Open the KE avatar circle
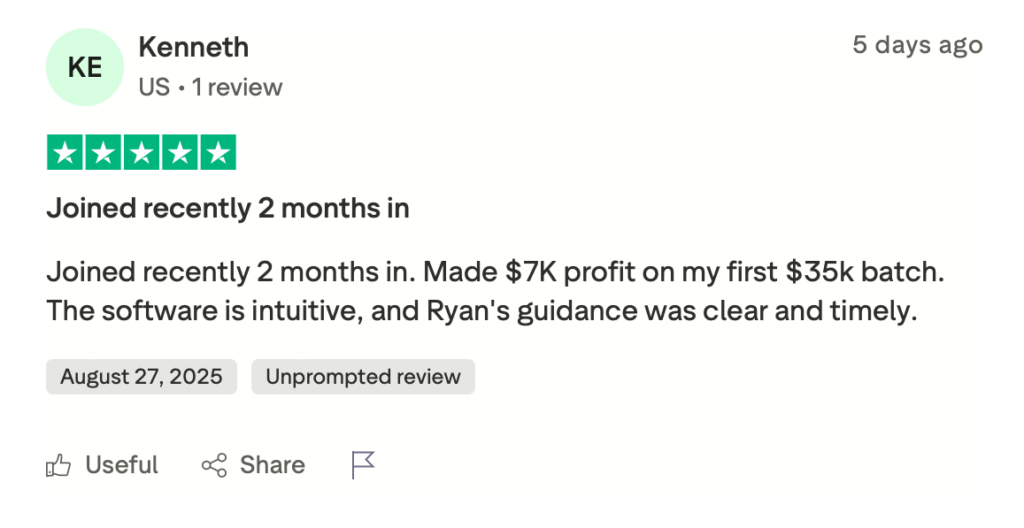 click(x=84, y=68)
